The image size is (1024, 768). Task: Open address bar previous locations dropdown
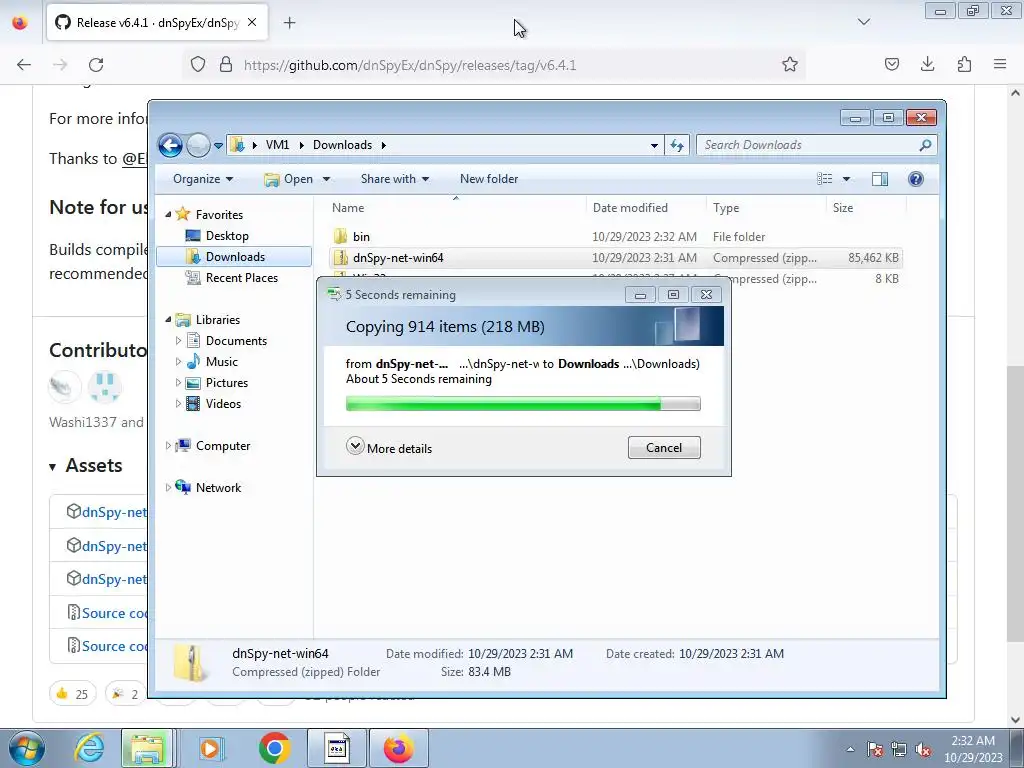coord(654,146)
